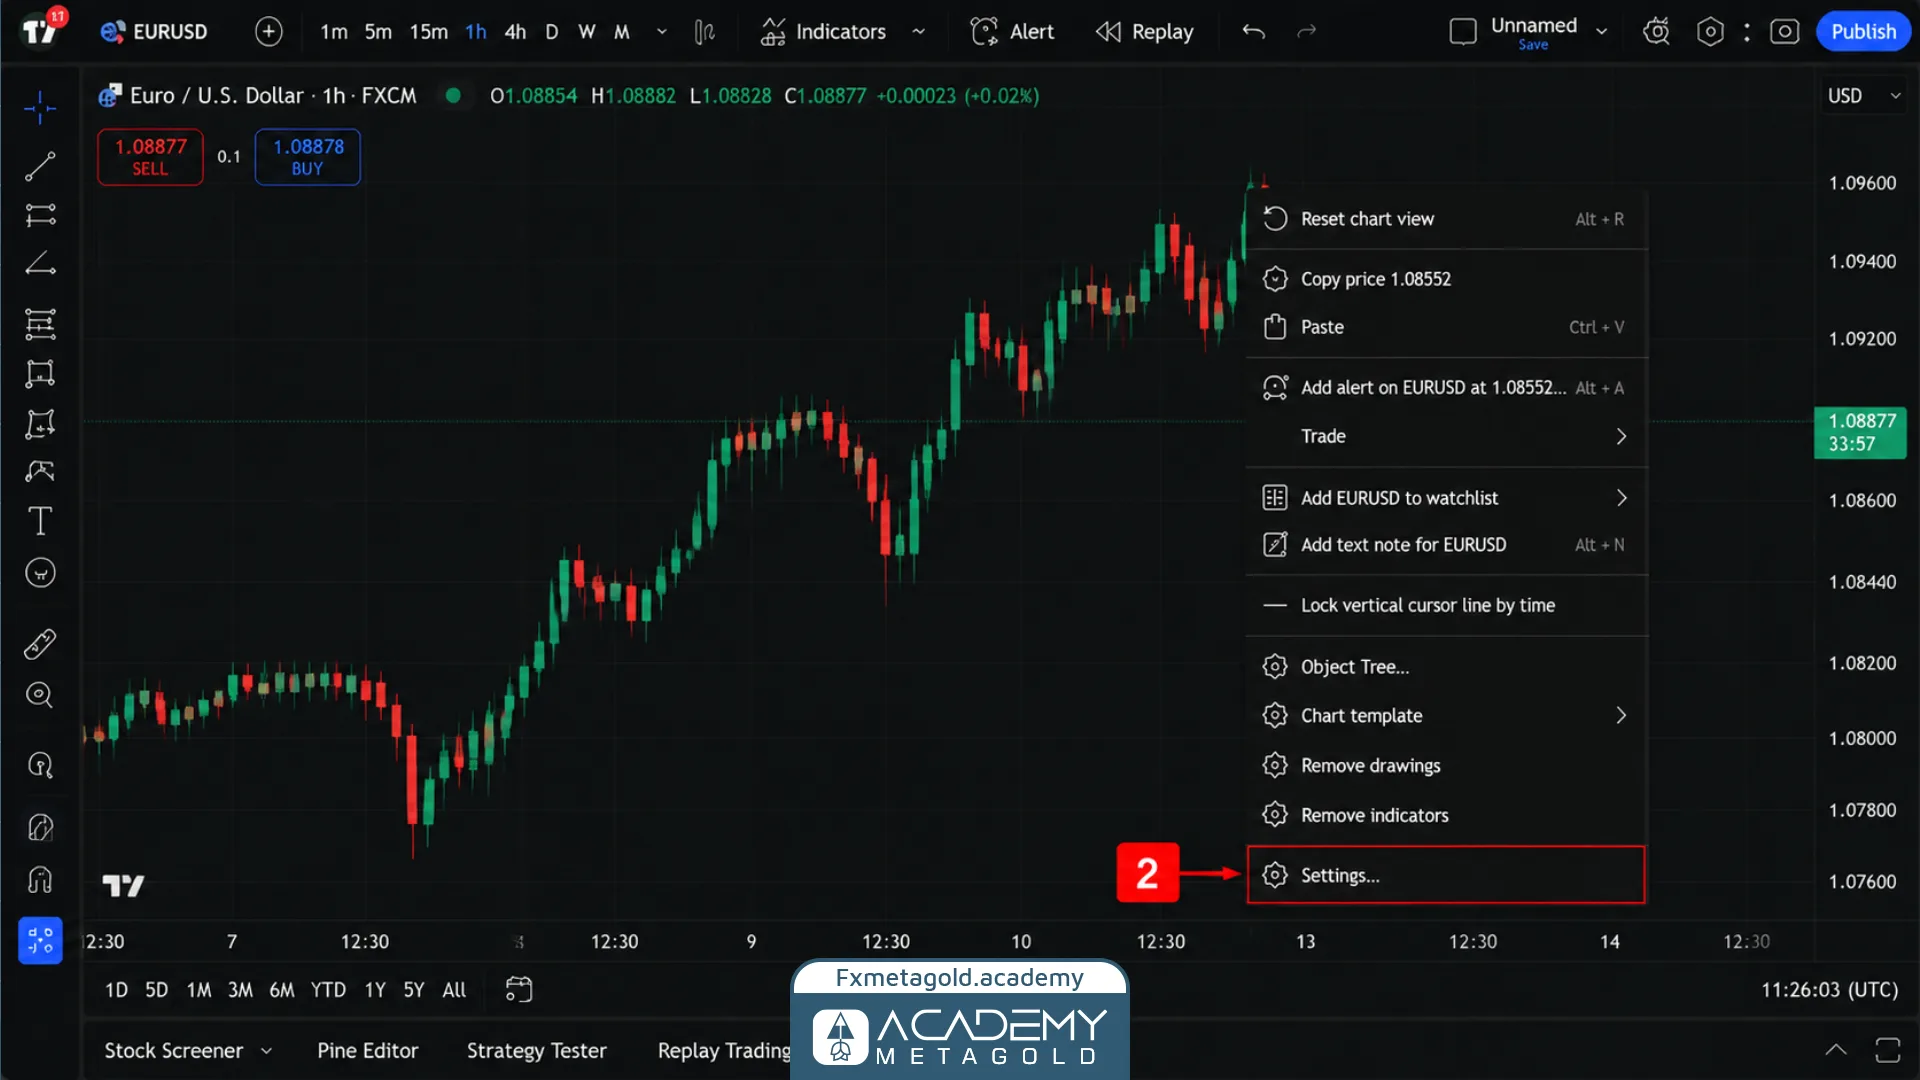Open chart settings hexagon icon in toolbar

(x=1710, y=32)
